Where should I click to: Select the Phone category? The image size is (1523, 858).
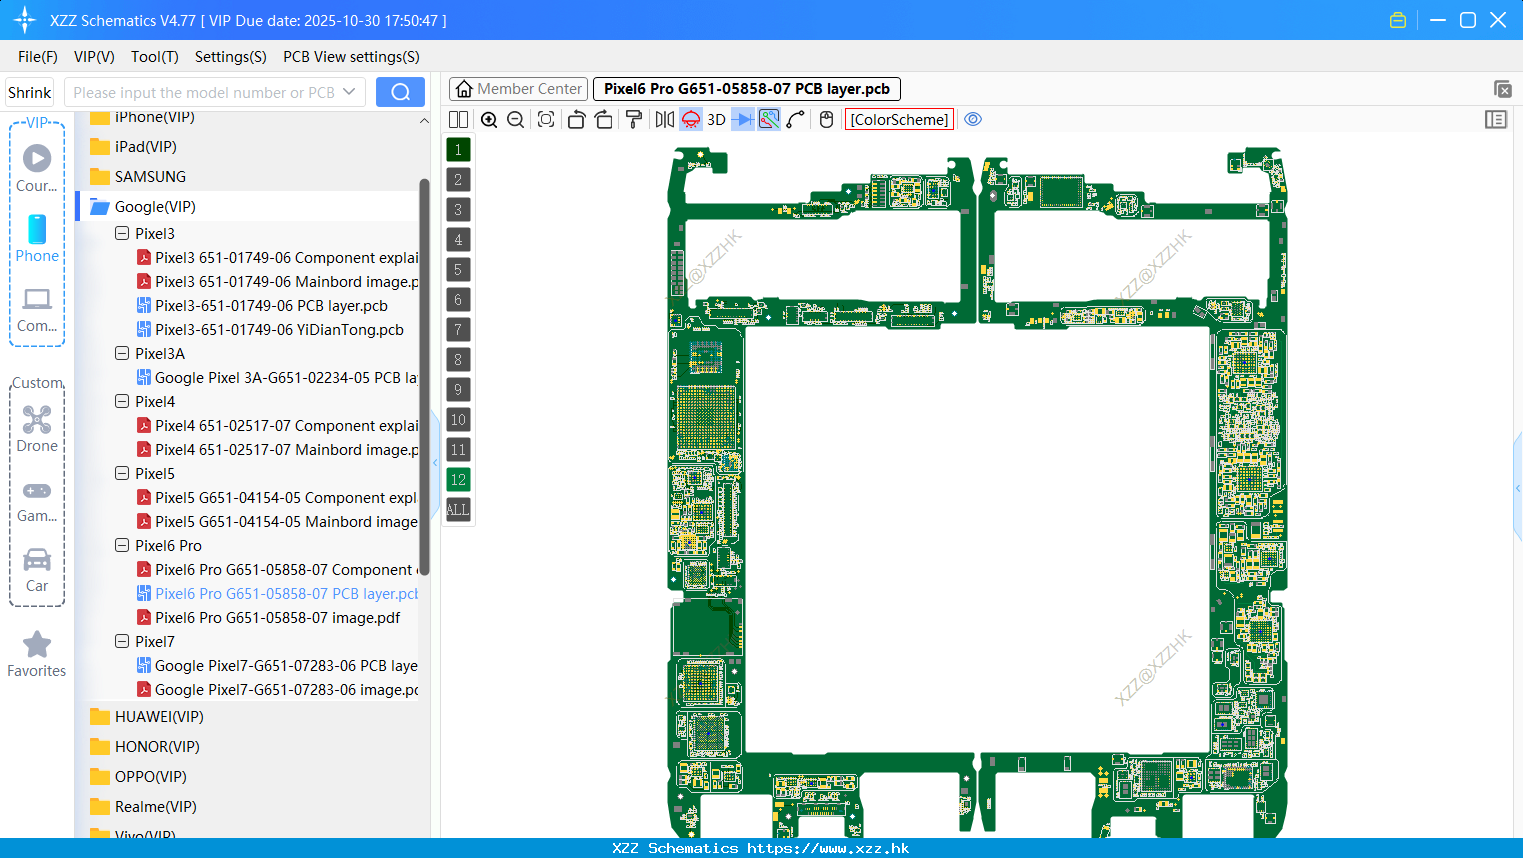point(37,238)
